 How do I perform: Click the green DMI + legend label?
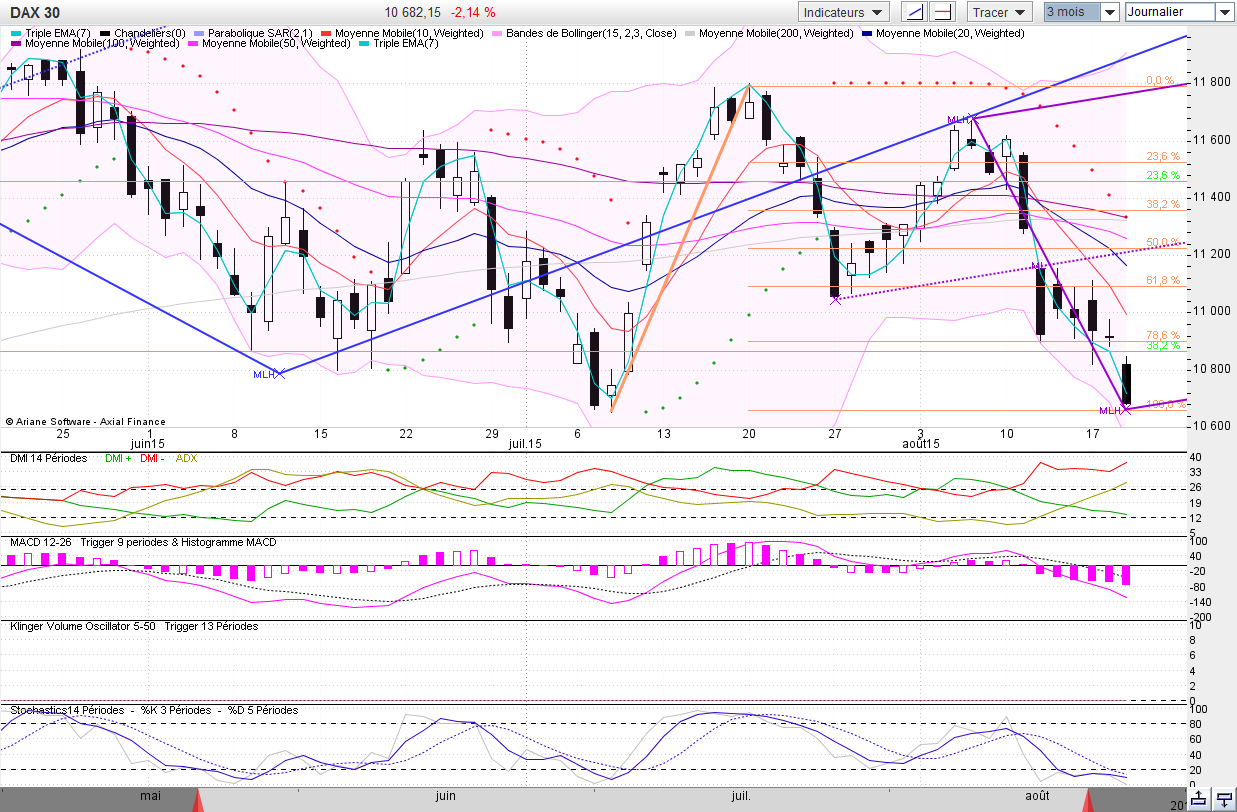click(x=117, y=458)
